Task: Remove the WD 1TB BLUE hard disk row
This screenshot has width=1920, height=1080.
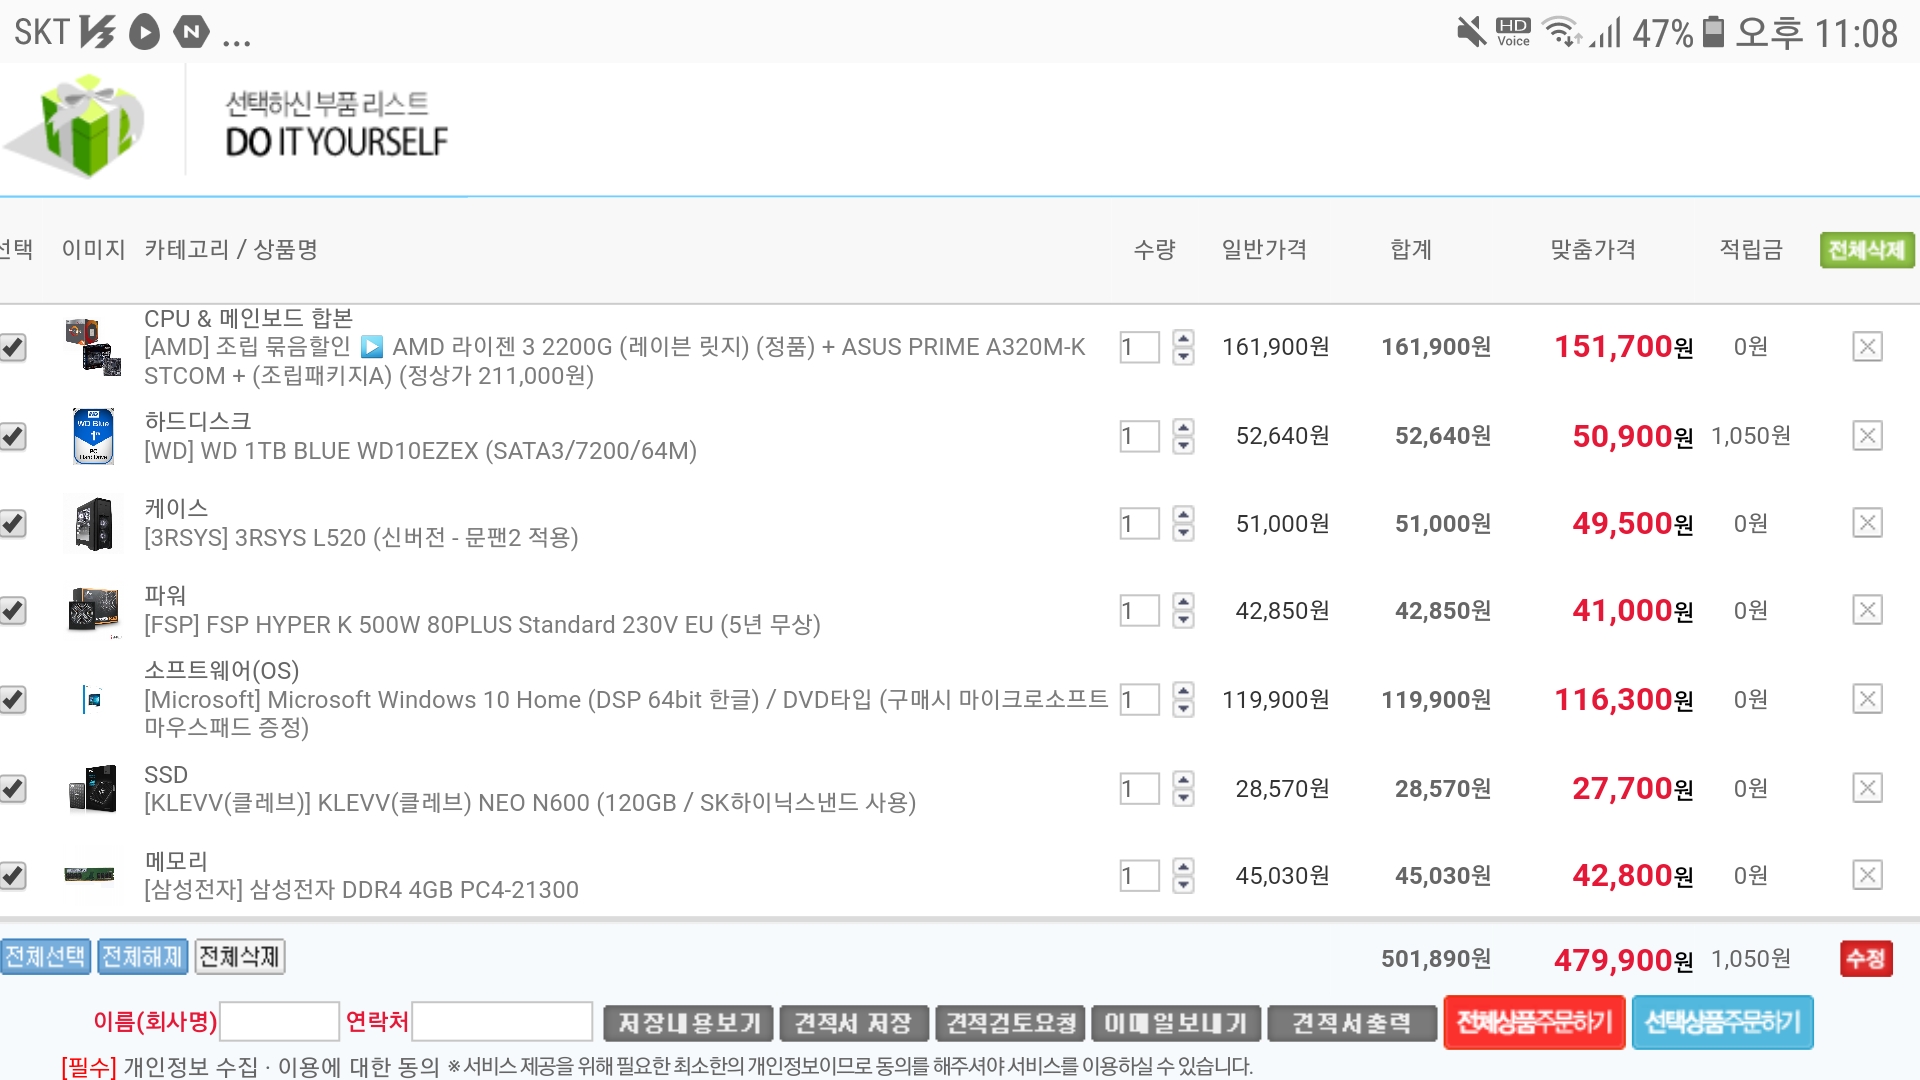Action: [1867, 436]
